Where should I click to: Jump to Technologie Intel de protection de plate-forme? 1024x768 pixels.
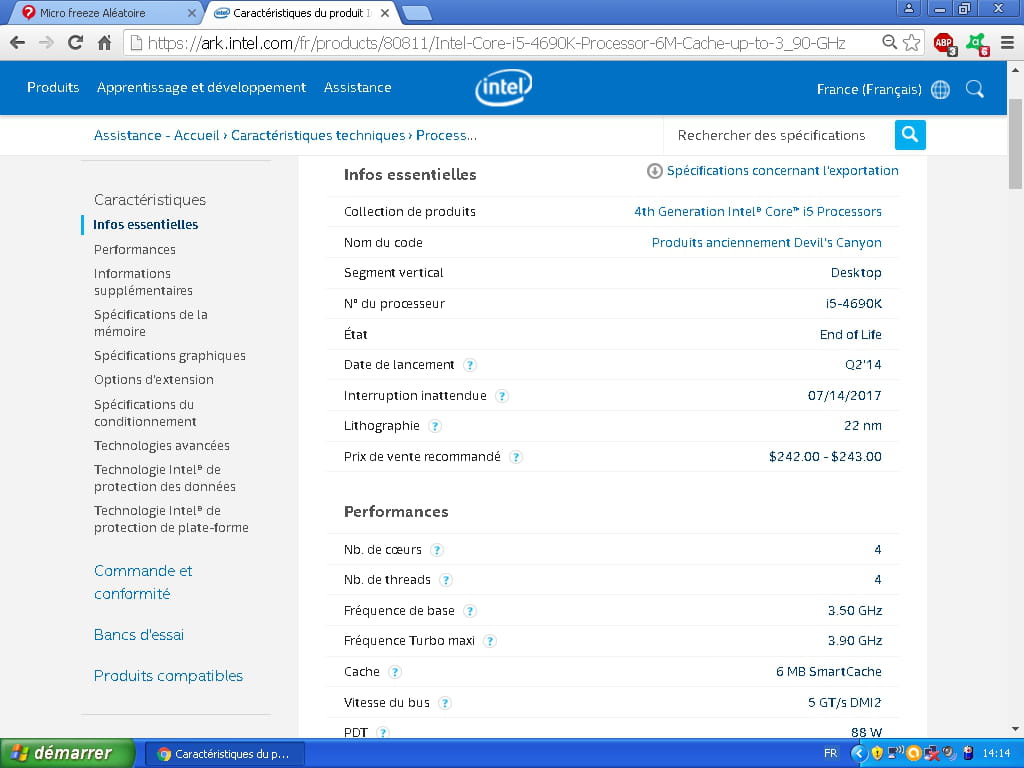point(171,519)
